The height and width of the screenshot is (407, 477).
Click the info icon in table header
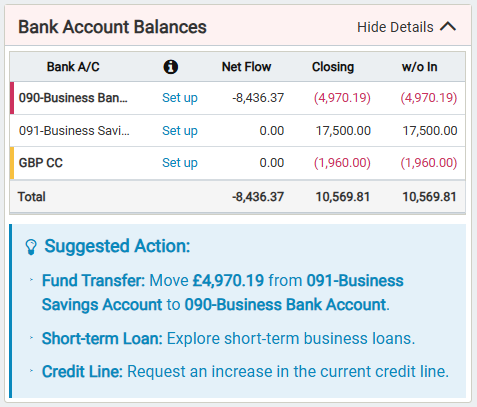(x=171, y=67)
